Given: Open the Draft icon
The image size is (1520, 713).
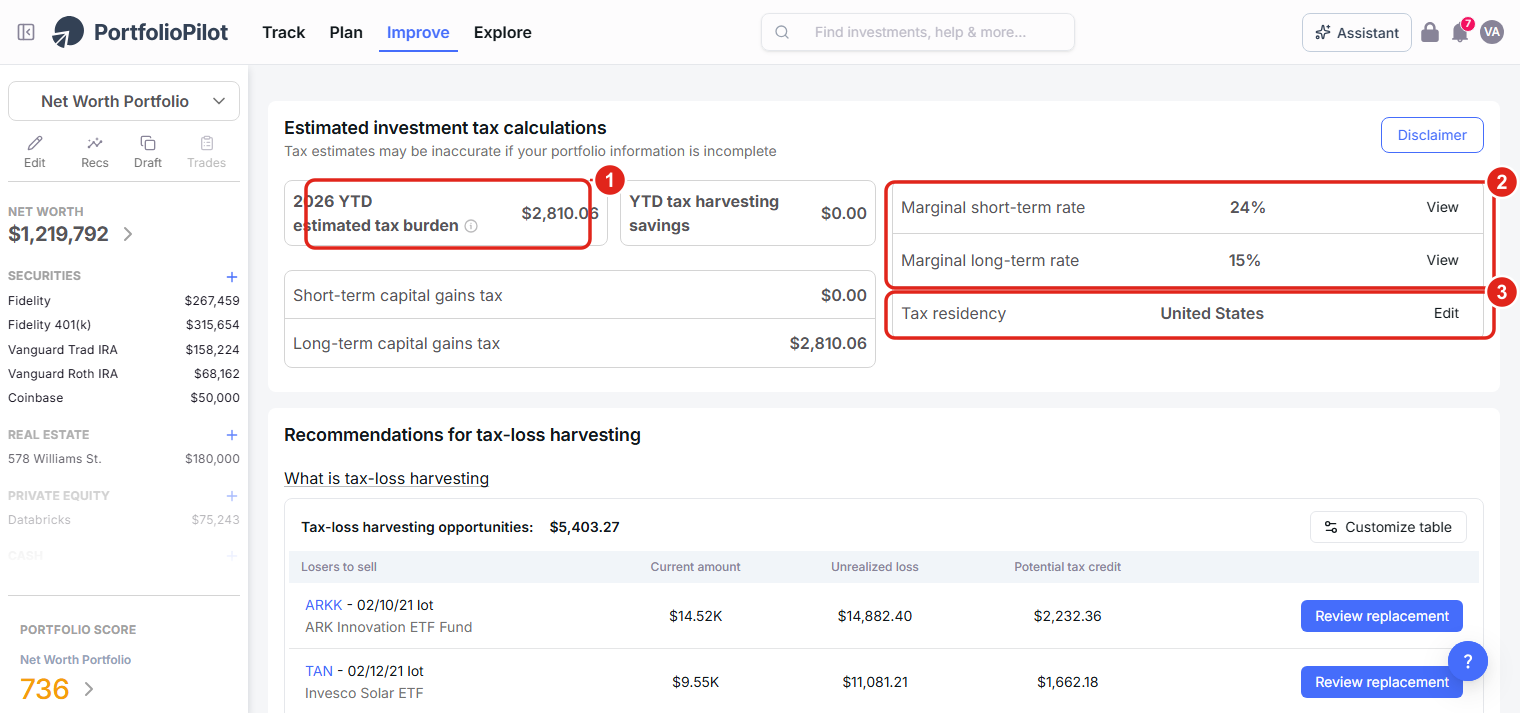Looking at the screenshot, I should (148, 143).
